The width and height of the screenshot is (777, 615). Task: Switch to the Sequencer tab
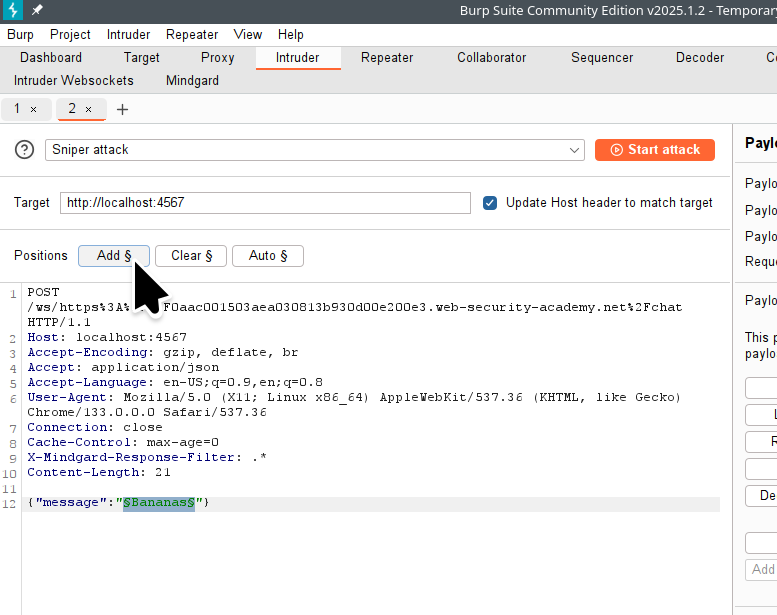point(602,58)
